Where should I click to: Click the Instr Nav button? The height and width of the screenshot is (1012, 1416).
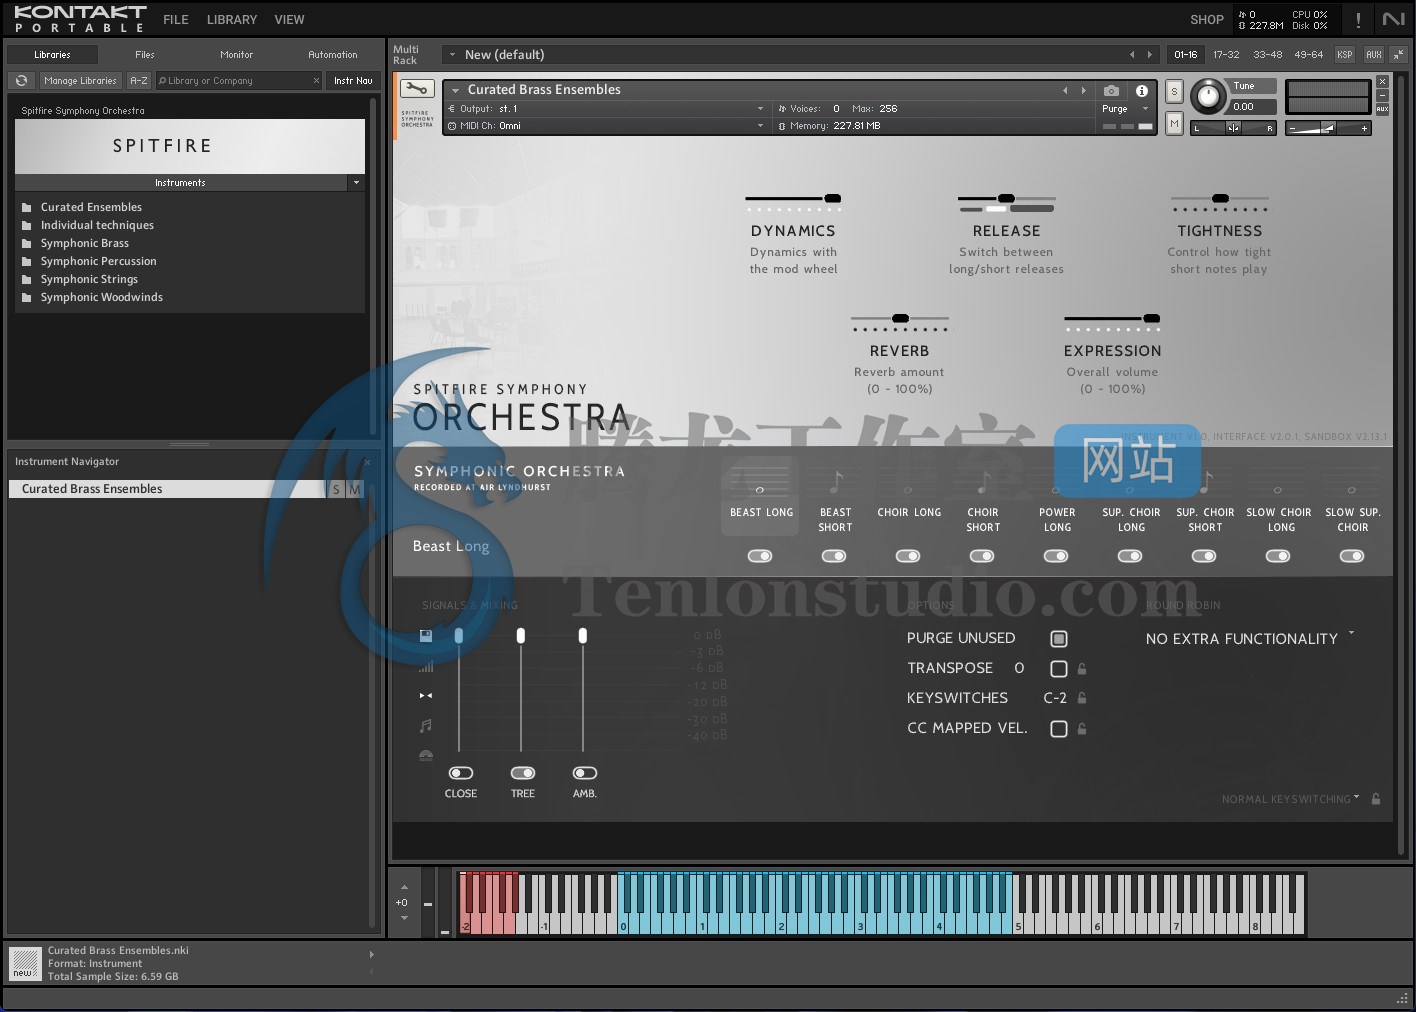(x=353, y=81)
